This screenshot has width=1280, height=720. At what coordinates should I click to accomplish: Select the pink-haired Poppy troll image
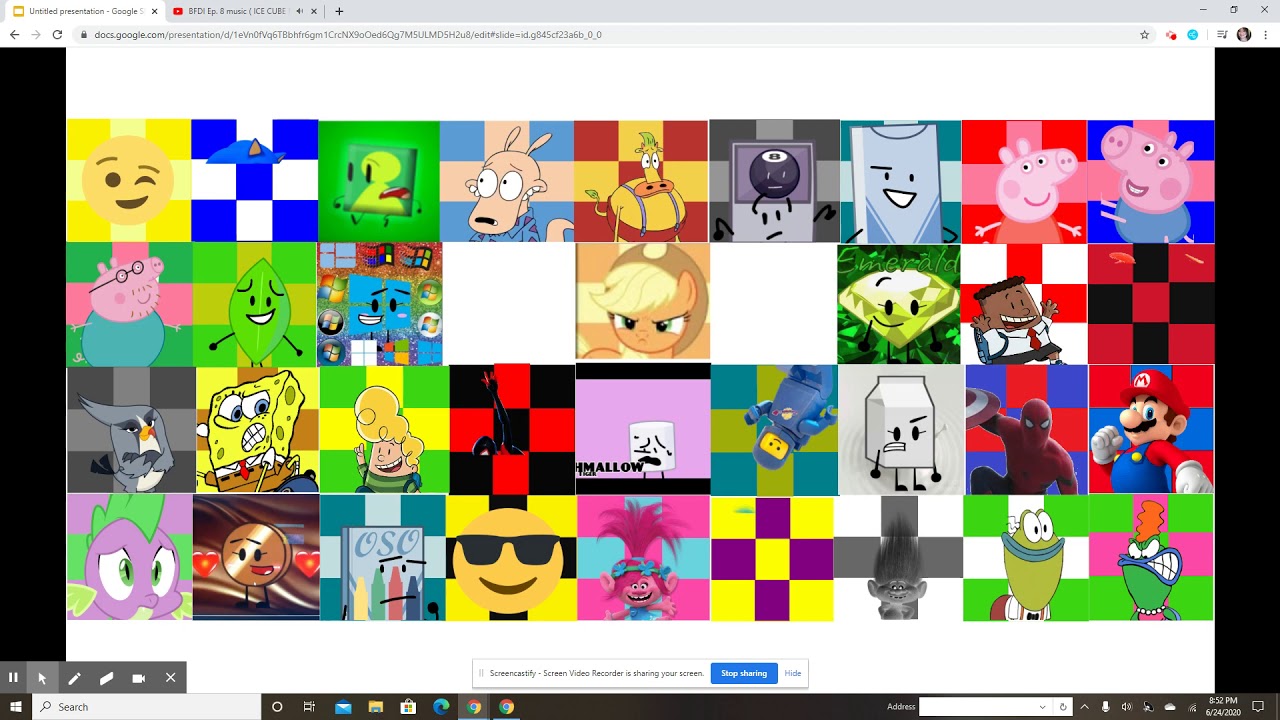click(643, 558)
